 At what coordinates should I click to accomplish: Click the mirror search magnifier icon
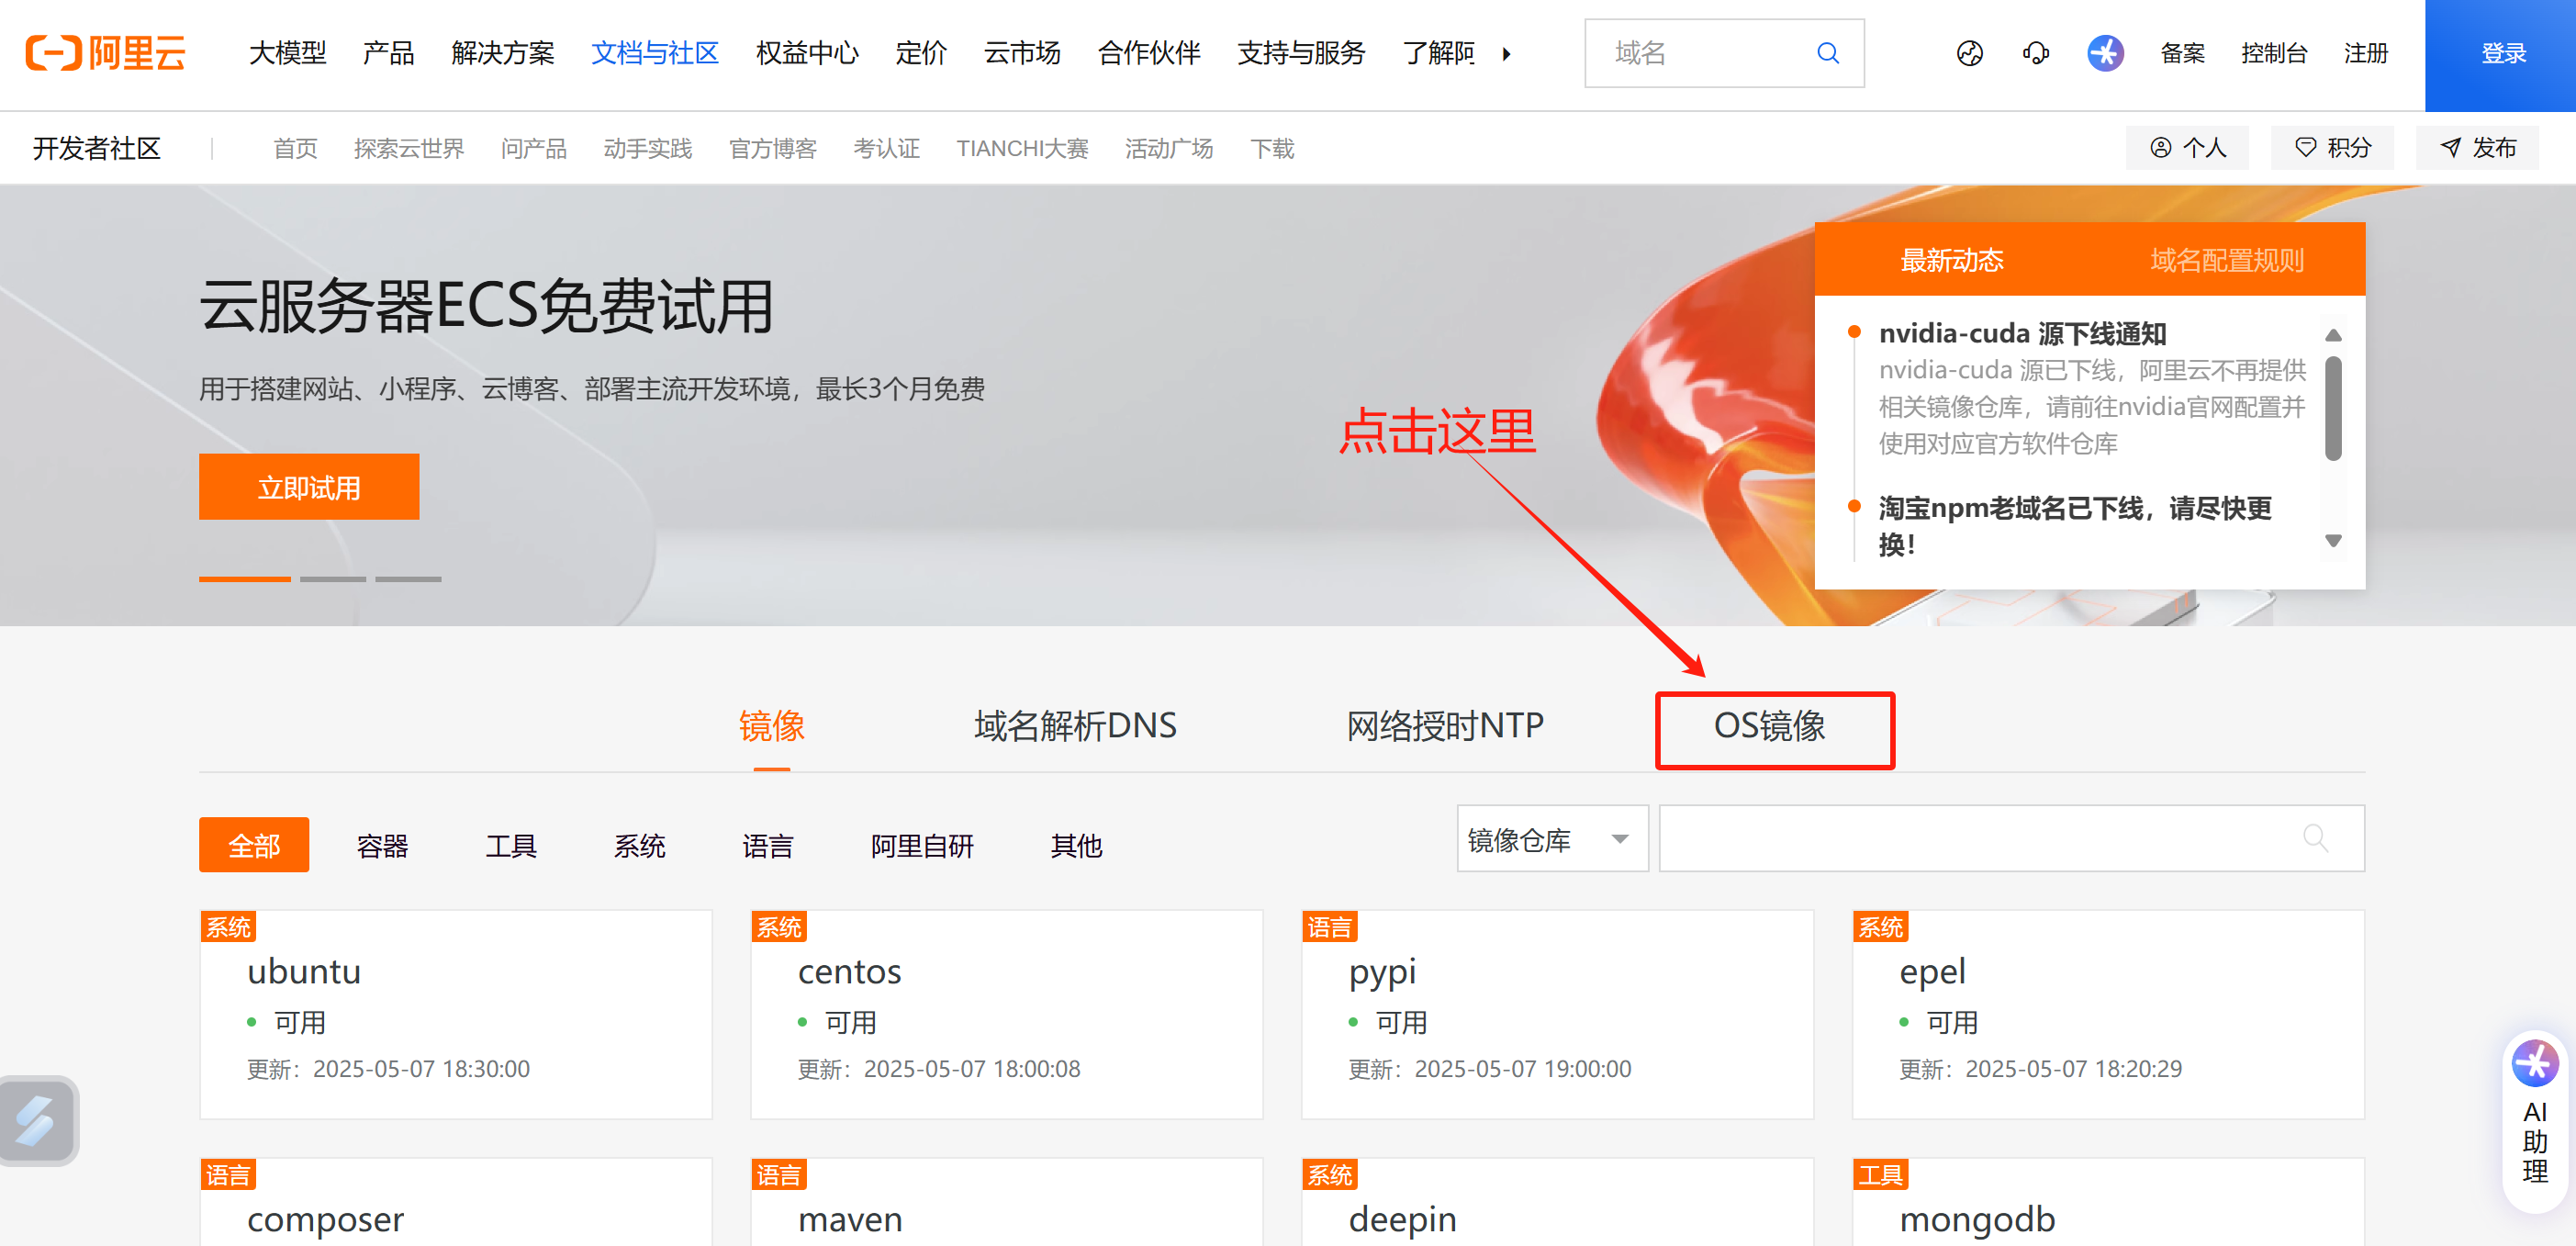click(x=2315, y=838)
